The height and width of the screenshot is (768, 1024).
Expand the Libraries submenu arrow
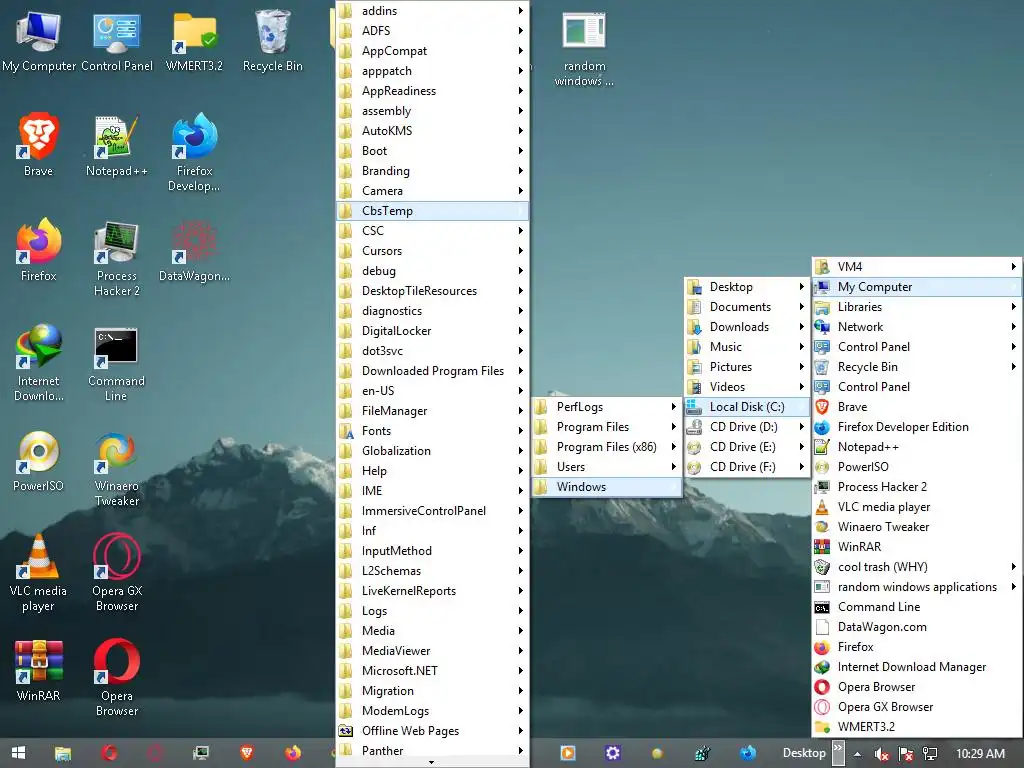coord(1013,306)
